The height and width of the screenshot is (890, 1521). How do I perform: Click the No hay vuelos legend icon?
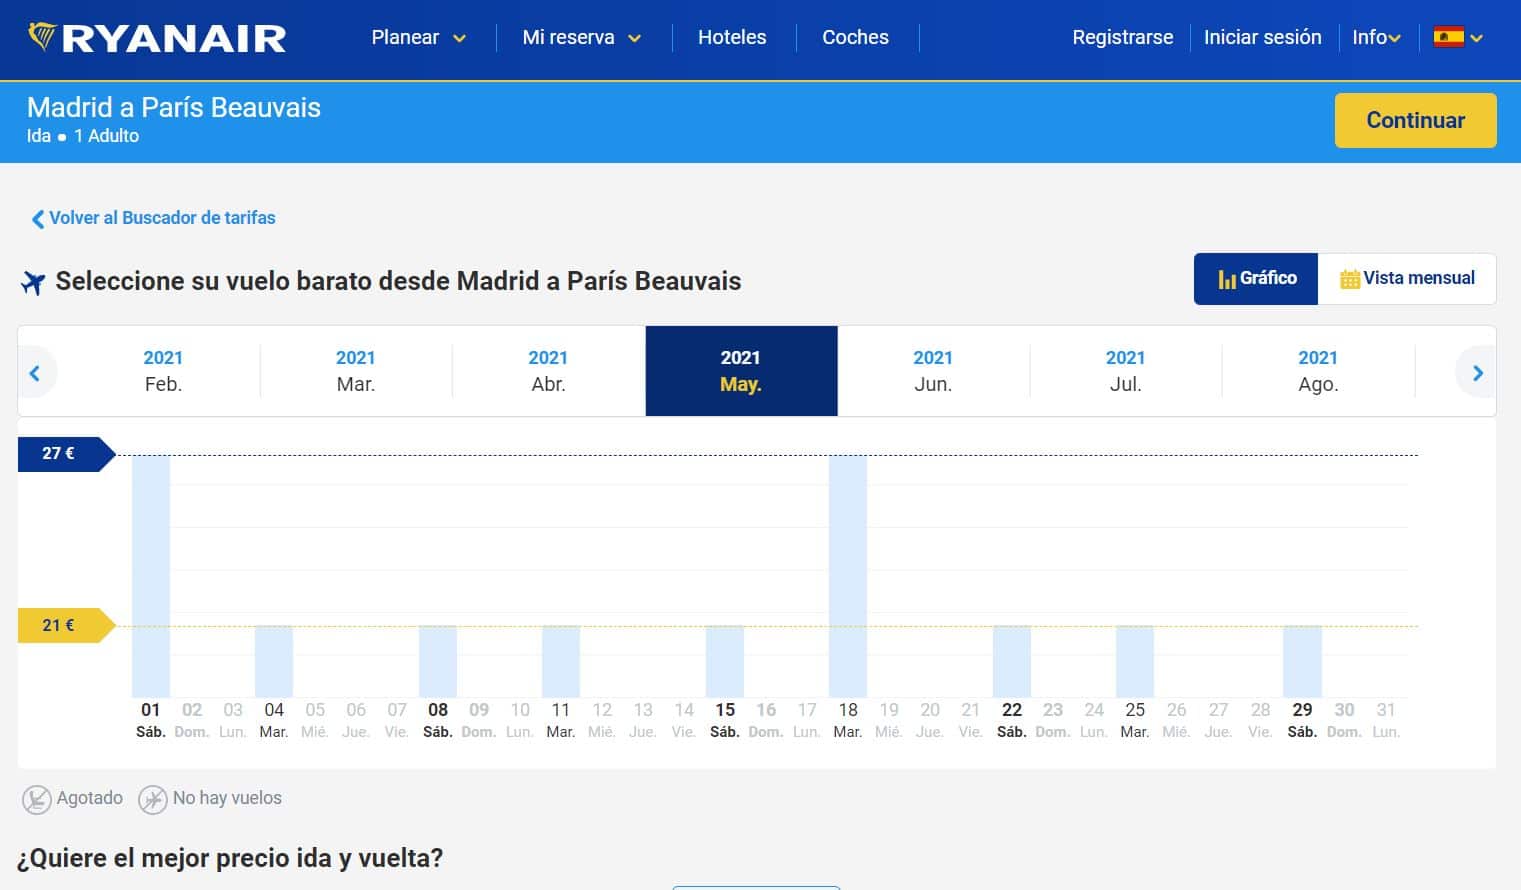point(153,799)
